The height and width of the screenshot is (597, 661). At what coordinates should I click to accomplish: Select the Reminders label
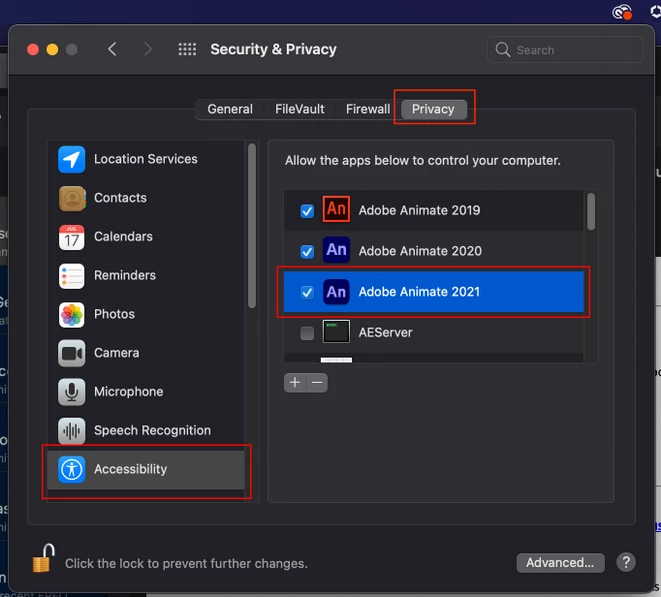(x=125, y=275)
